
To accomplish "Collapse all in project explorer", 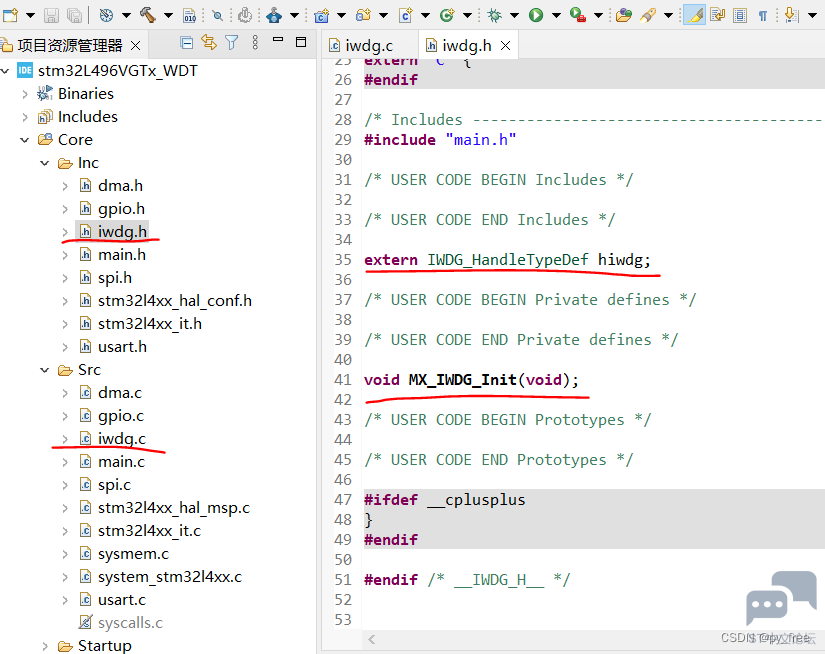I will point(186,43).
